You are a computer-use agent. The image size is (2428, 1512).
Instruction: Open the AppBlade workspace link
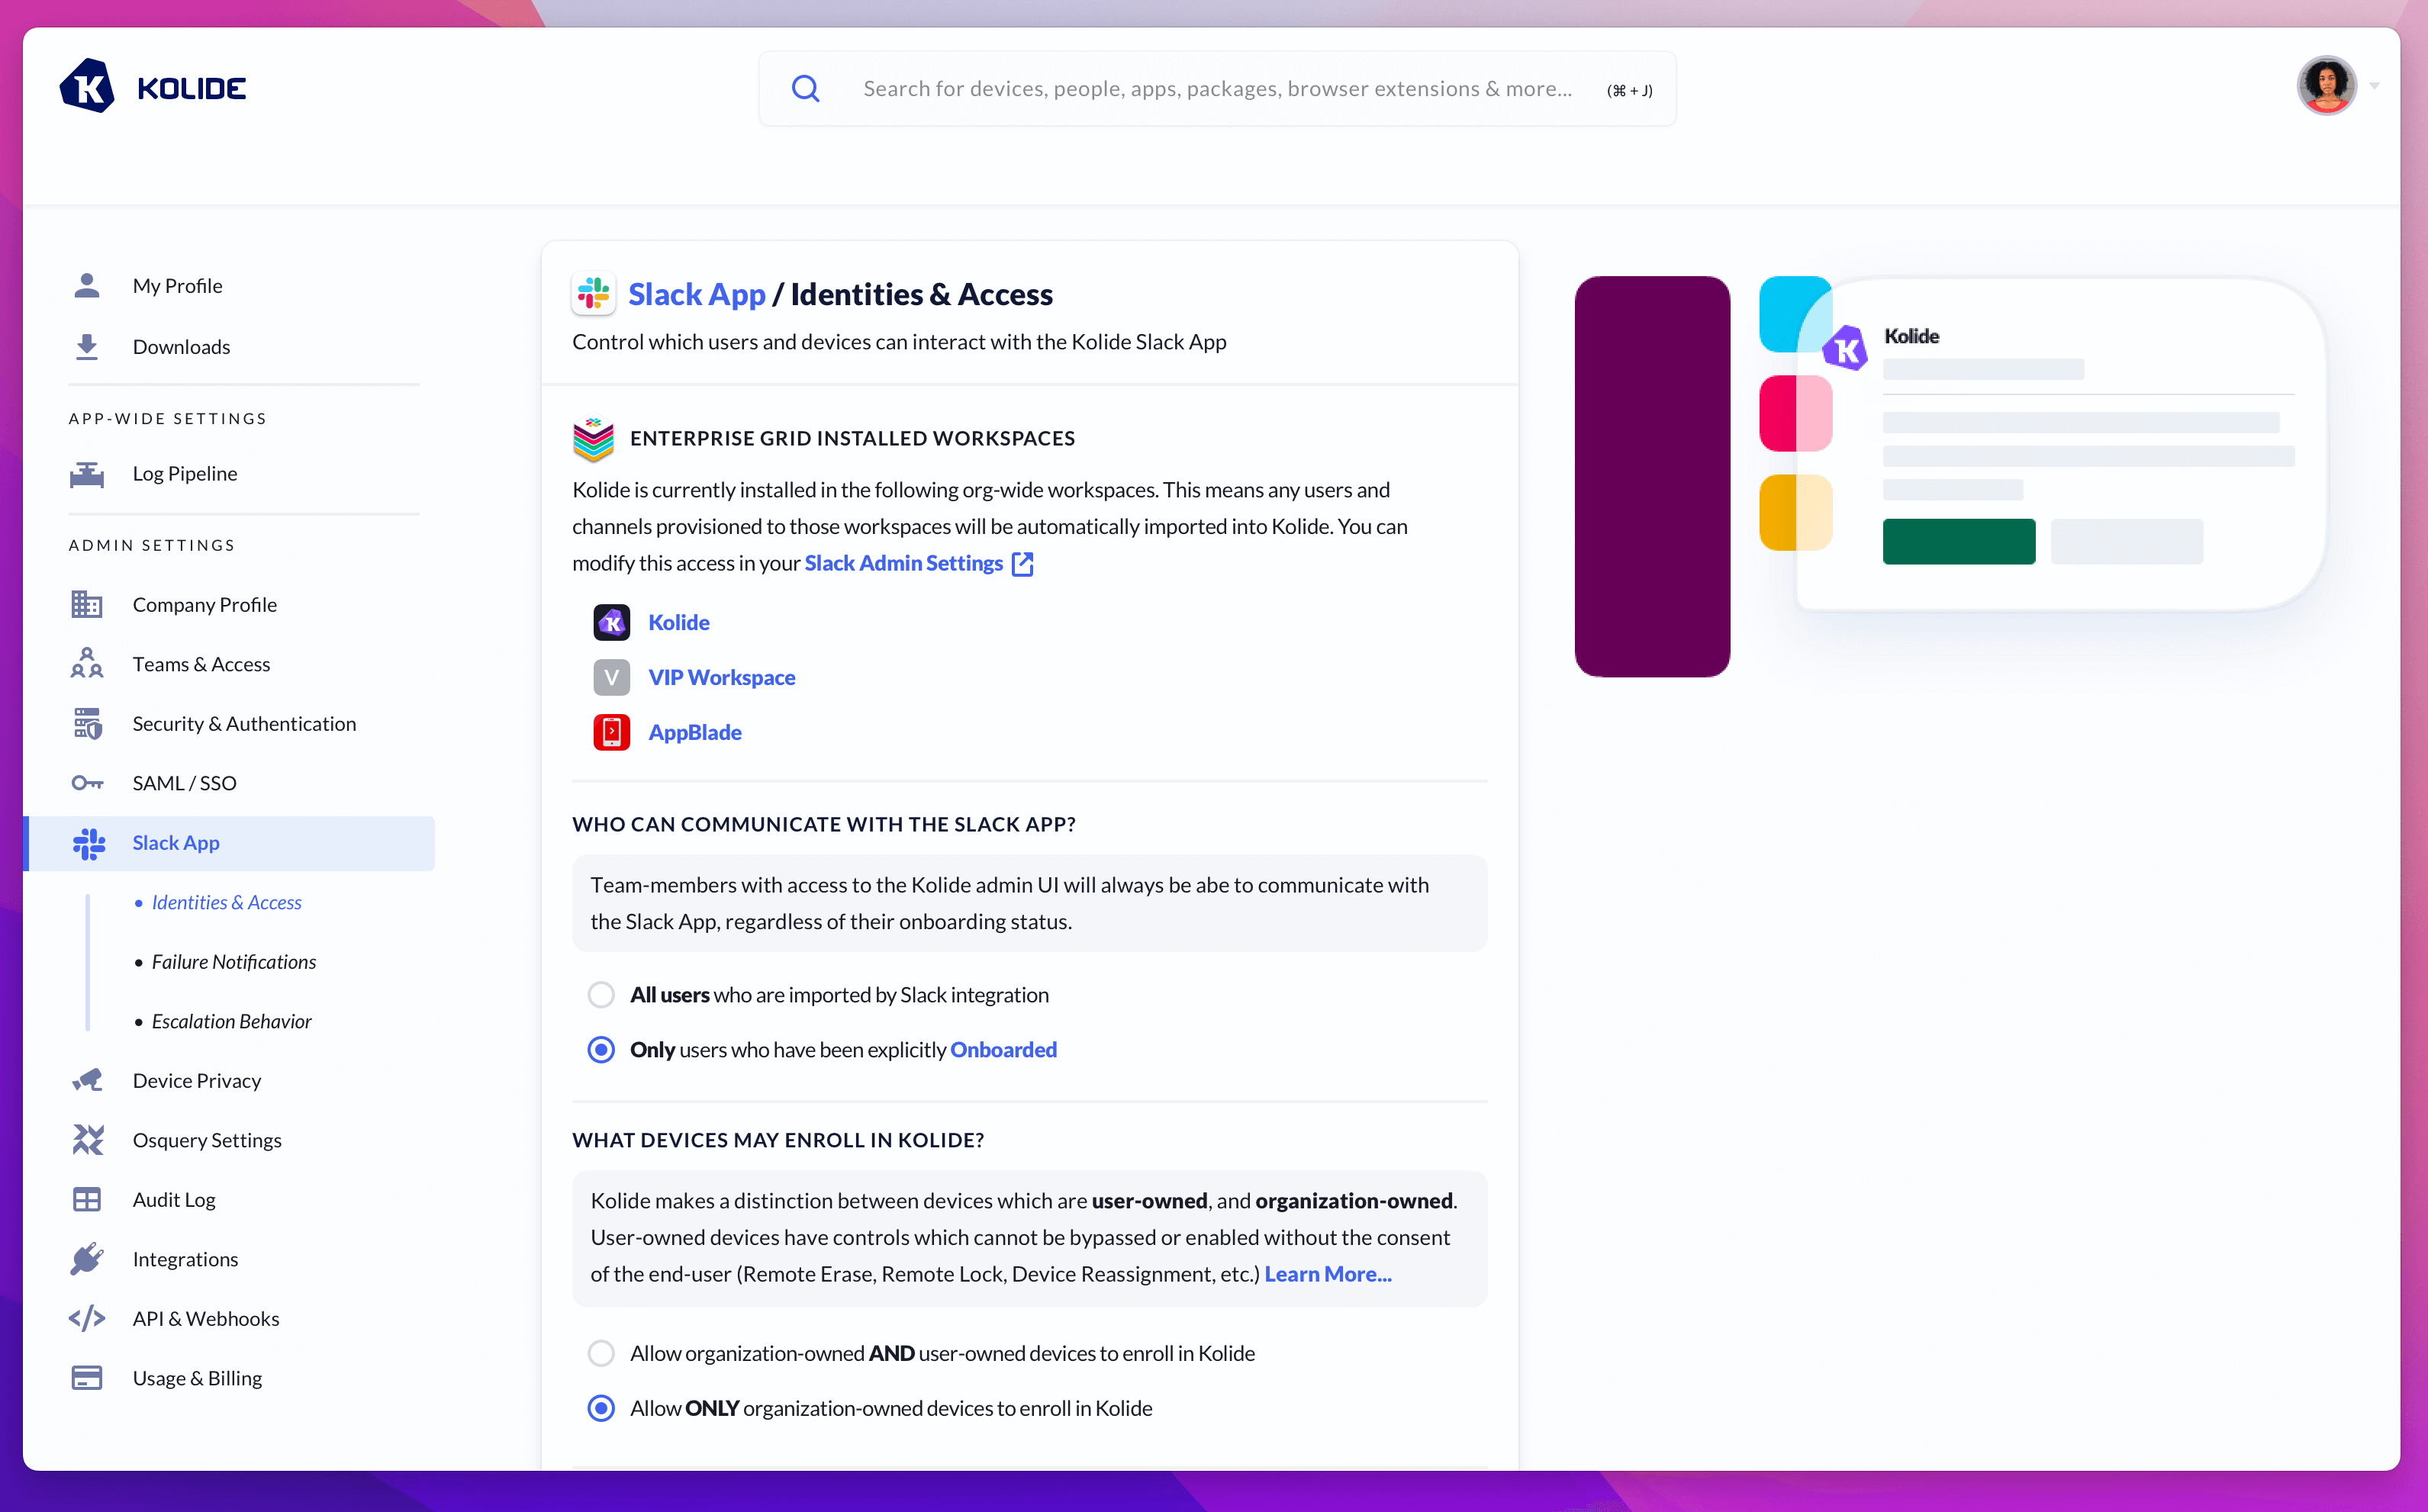pos(695,733)
